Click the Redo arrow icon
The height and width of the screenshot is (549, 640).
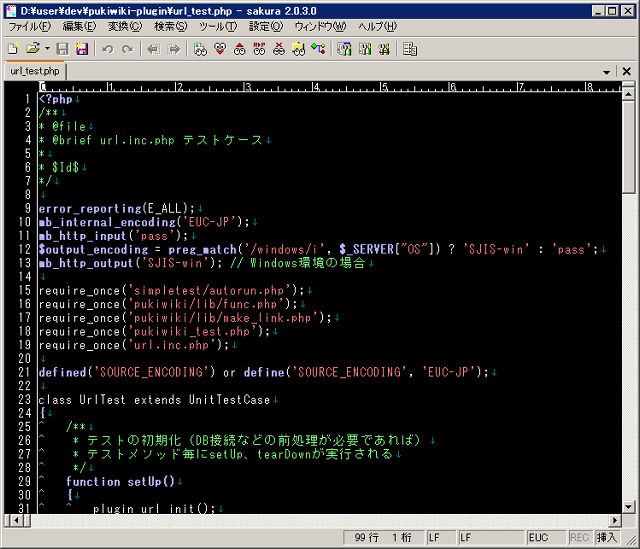tap(127, 48)
